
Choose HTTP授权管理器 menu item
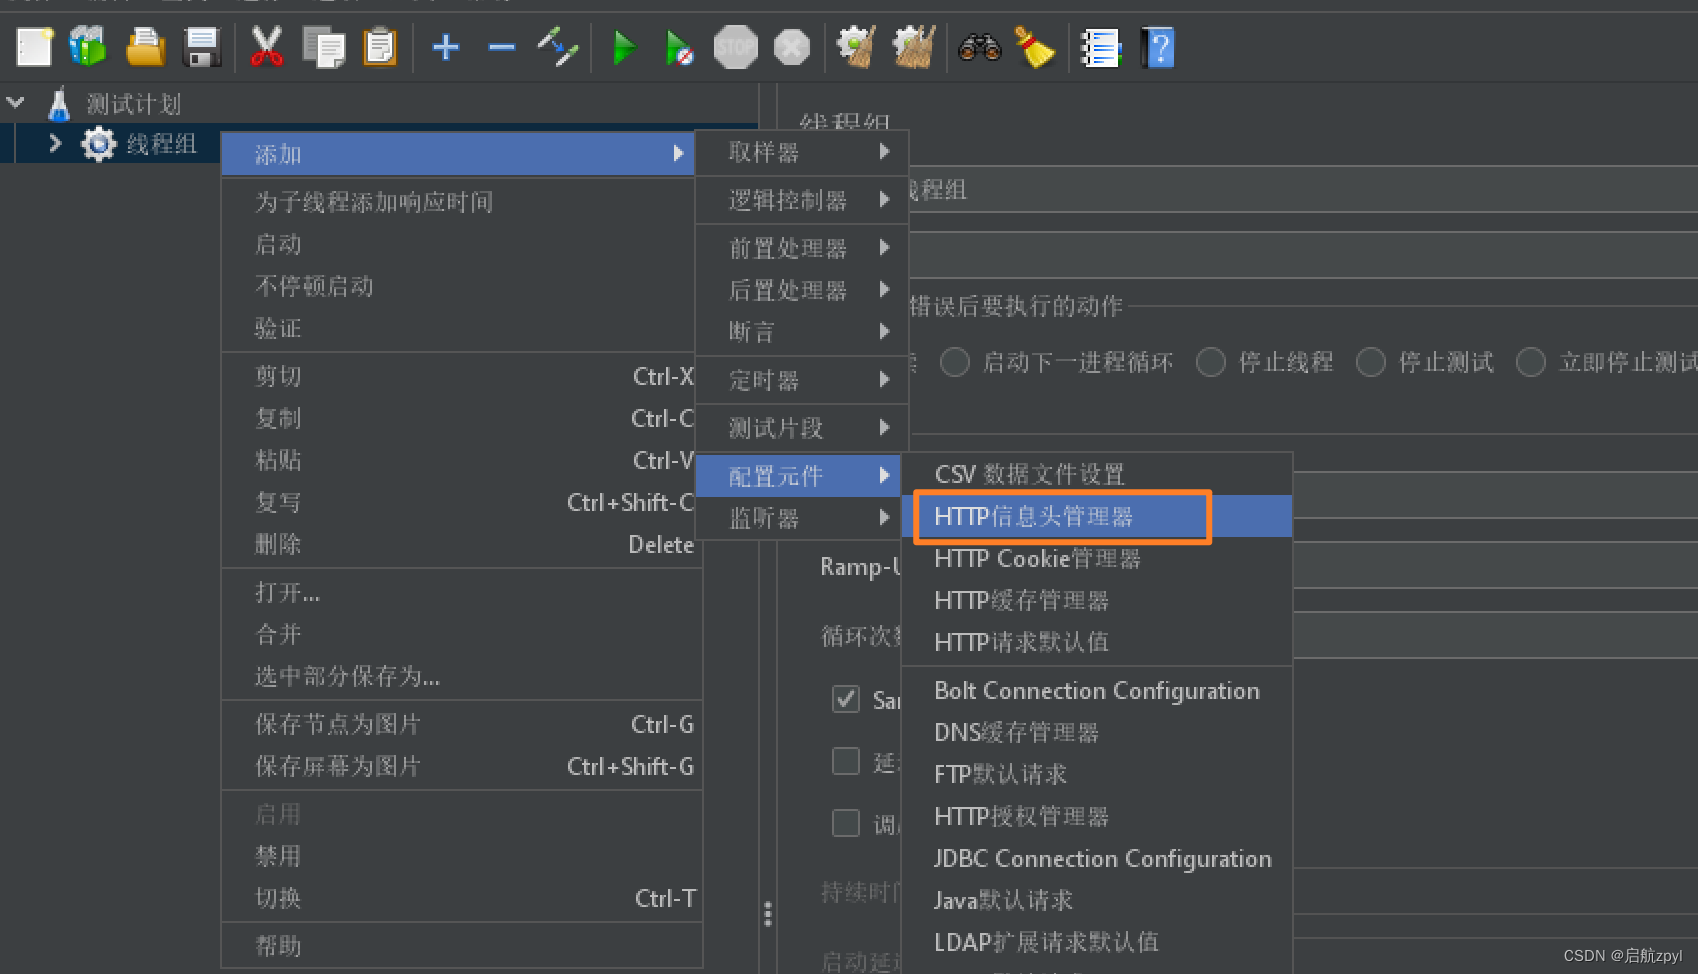pos(1097,816)
